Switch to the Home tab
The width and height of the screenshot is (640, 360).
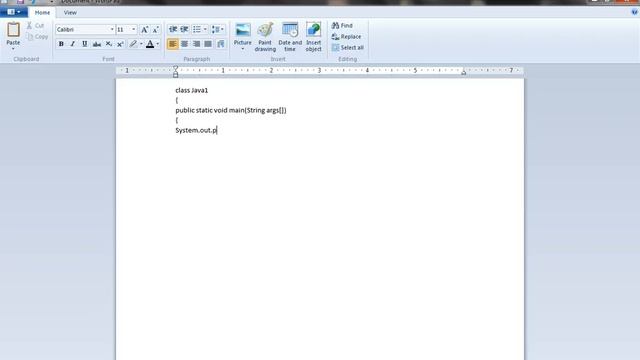click(42, 13)
